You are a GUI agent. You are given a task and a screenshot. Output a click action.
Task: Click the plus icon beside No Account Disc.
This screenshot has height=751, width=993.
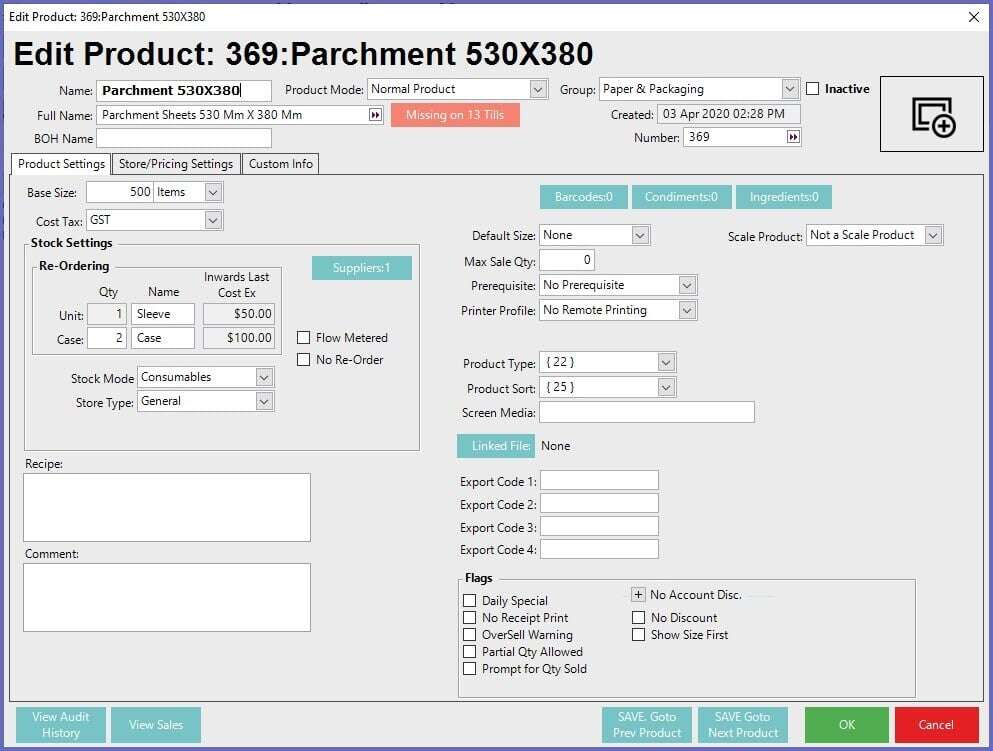[x=639, y=595]
